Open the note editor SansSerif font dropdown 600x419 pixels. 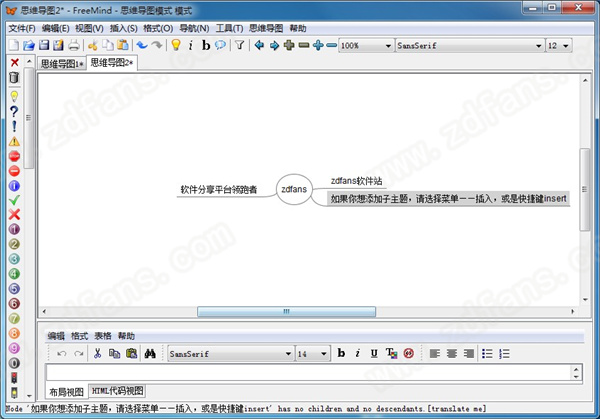click(231, 354)
